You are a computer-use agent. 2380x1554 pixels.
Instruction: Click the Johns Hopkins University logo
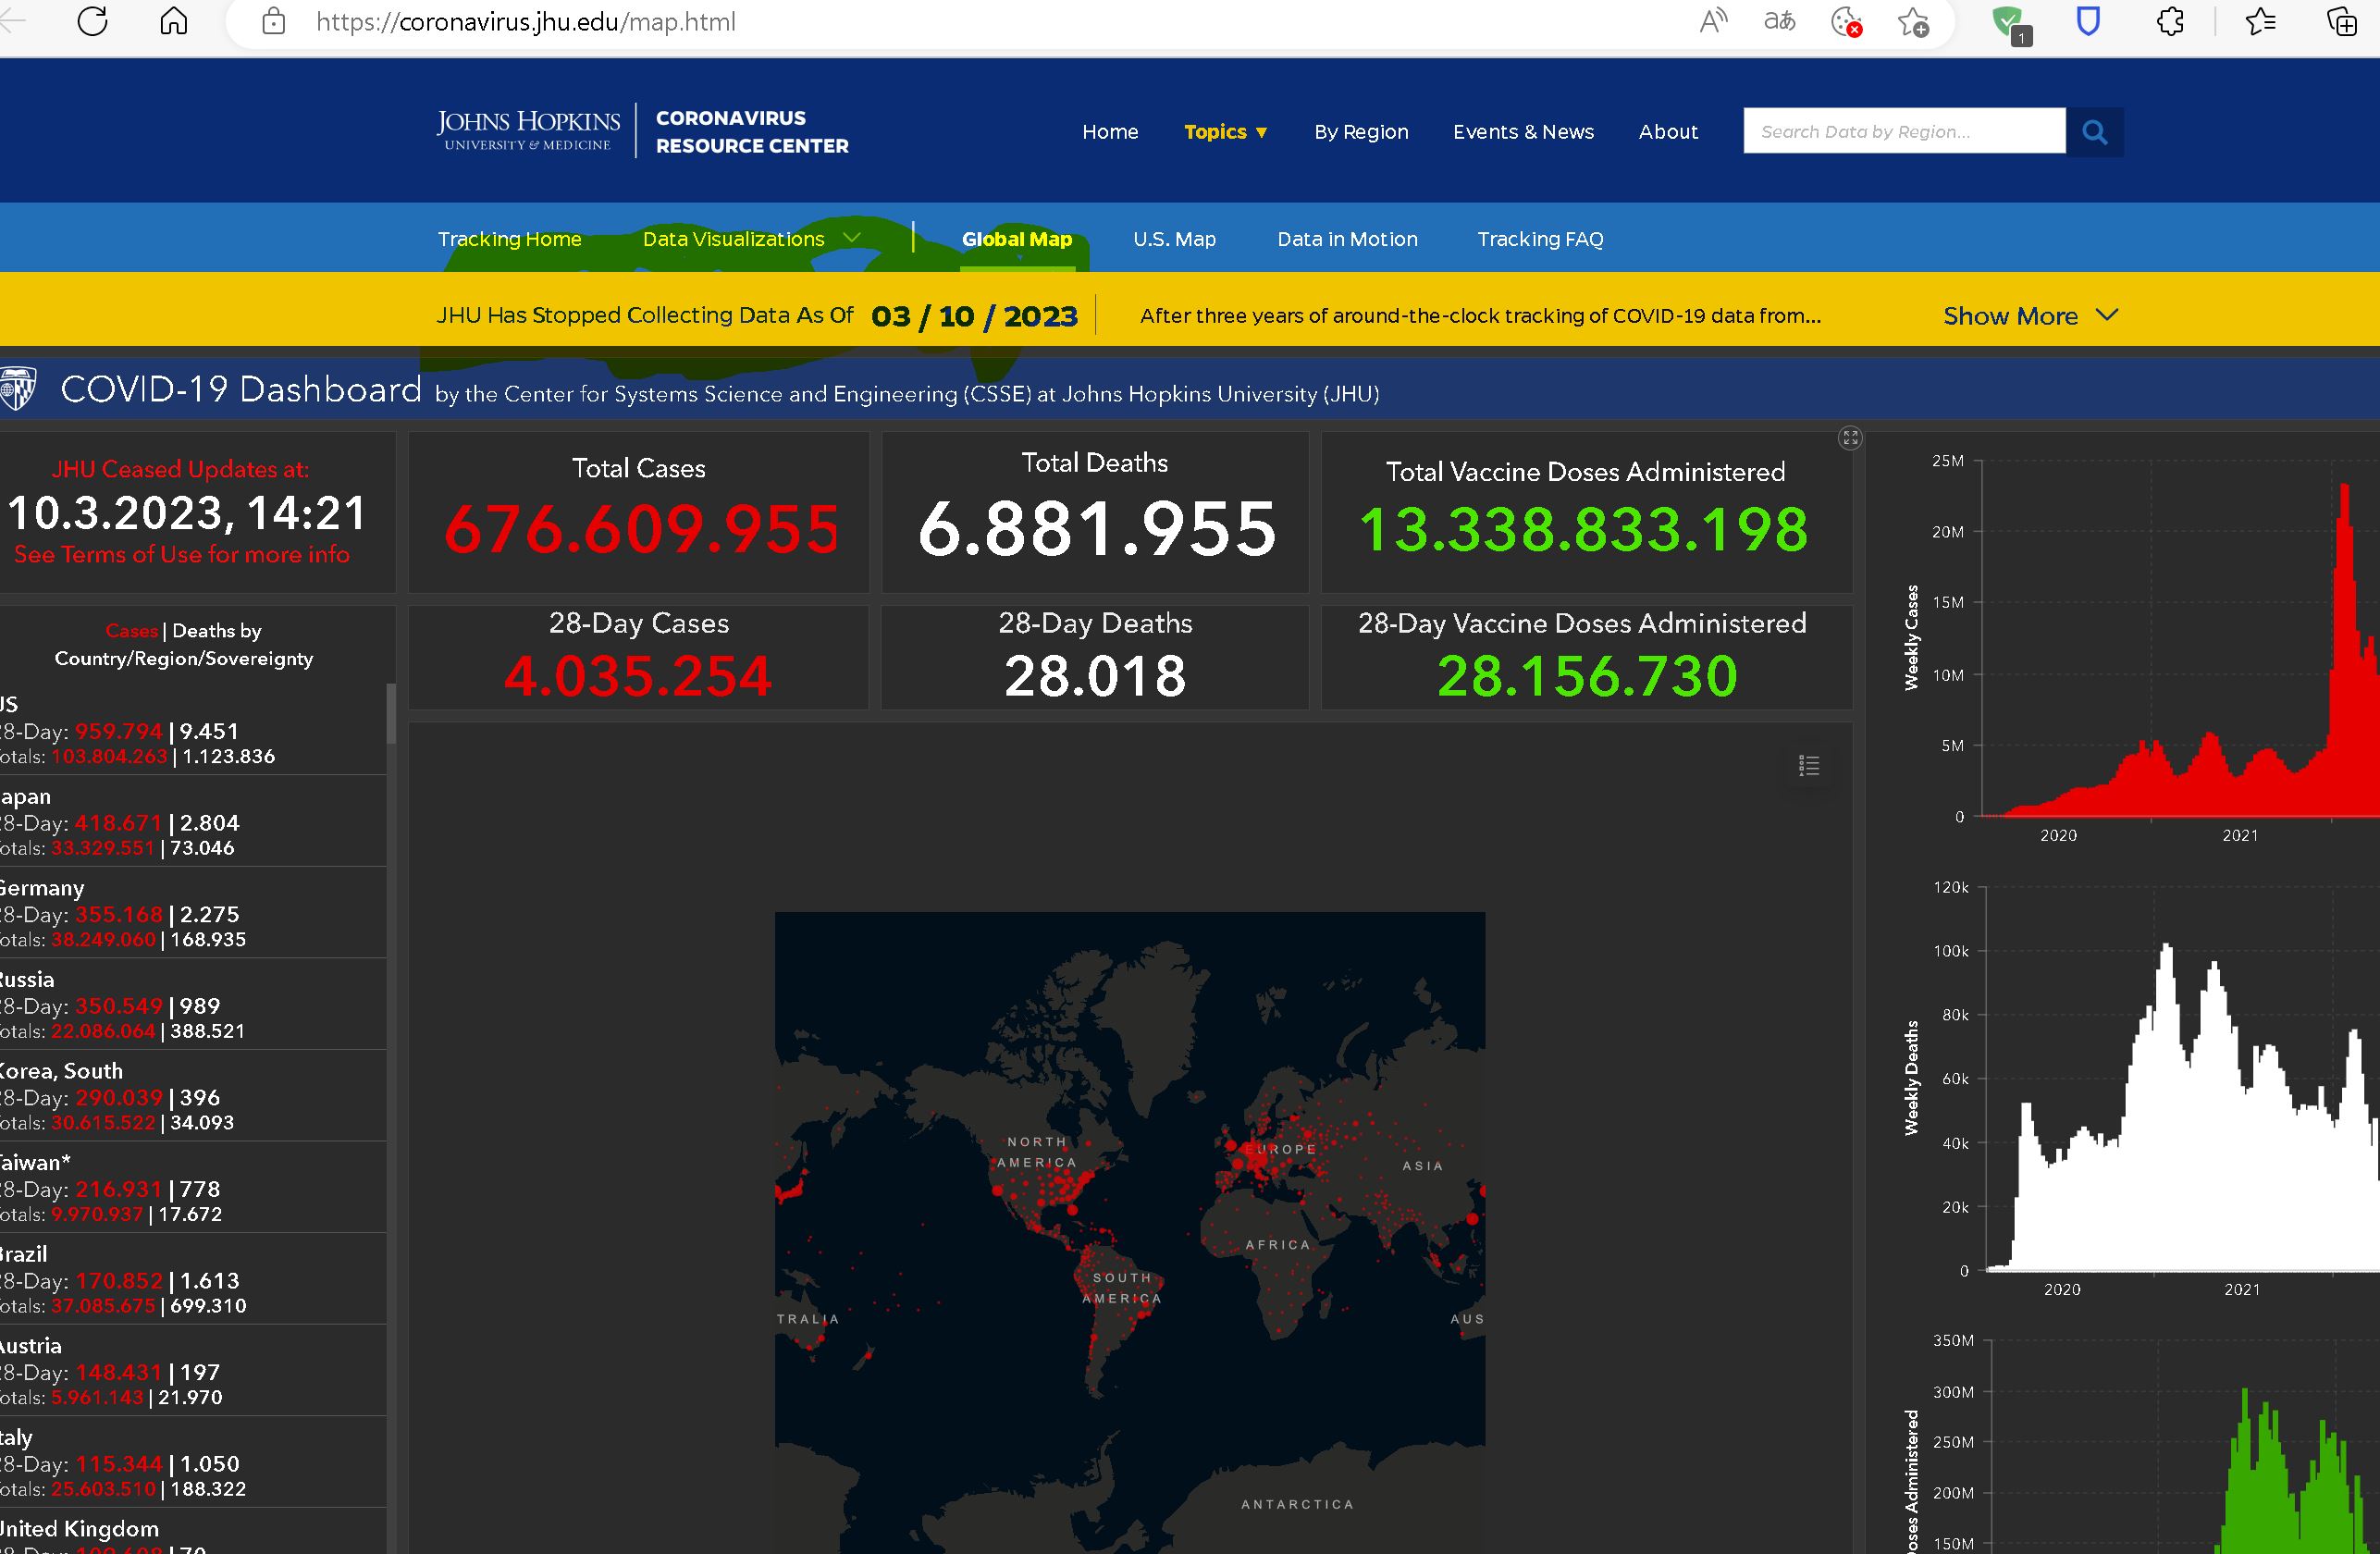click(x=528, y=131)
